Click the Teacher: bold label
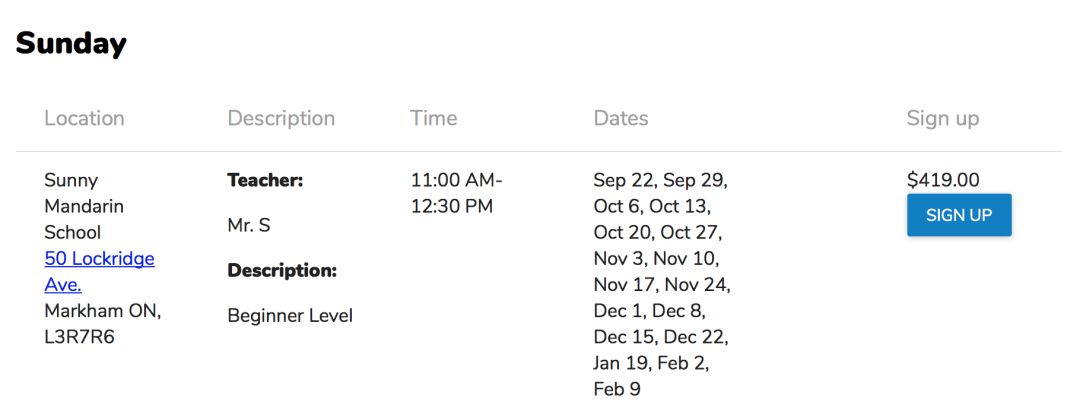Image resolution: width=1080 pixels, height=411 pixels. pos(265,181)
